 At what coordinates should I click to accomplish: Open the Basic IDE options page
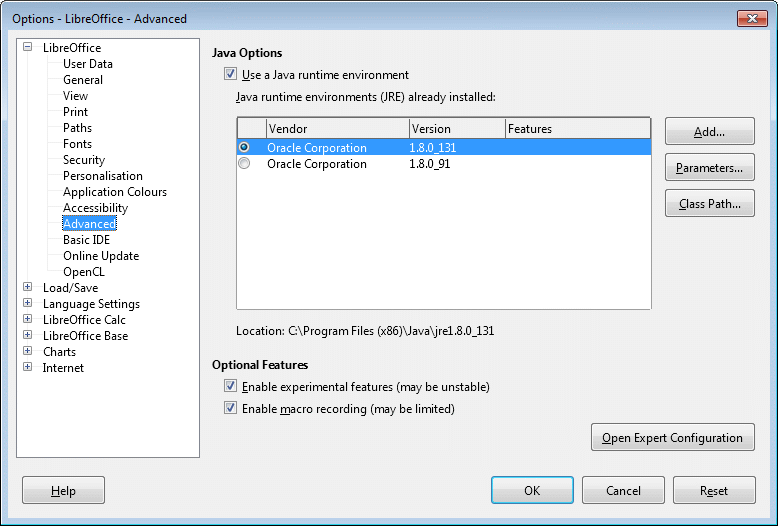tap(86, 240)
